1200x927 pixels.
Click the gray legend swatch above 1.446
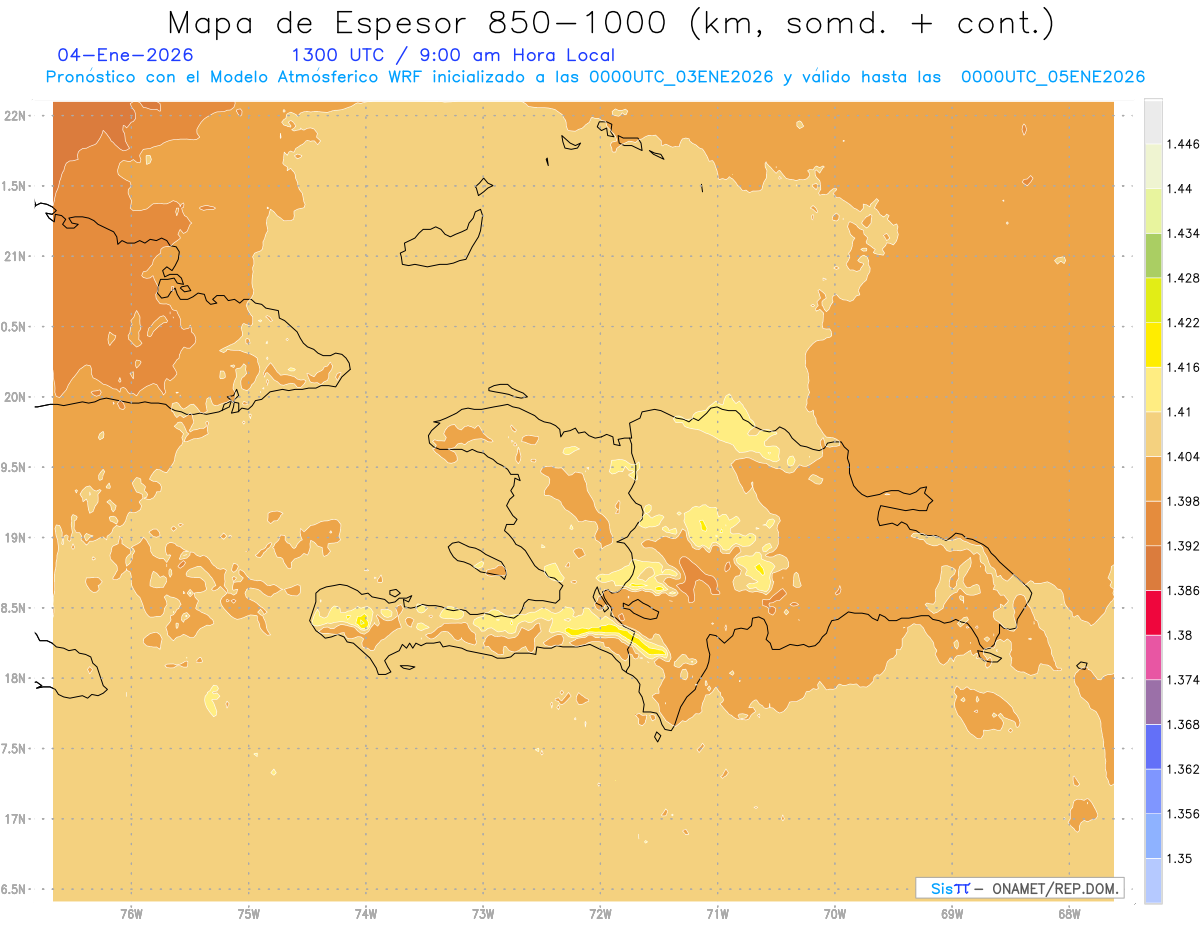(x=1153, y=121)
